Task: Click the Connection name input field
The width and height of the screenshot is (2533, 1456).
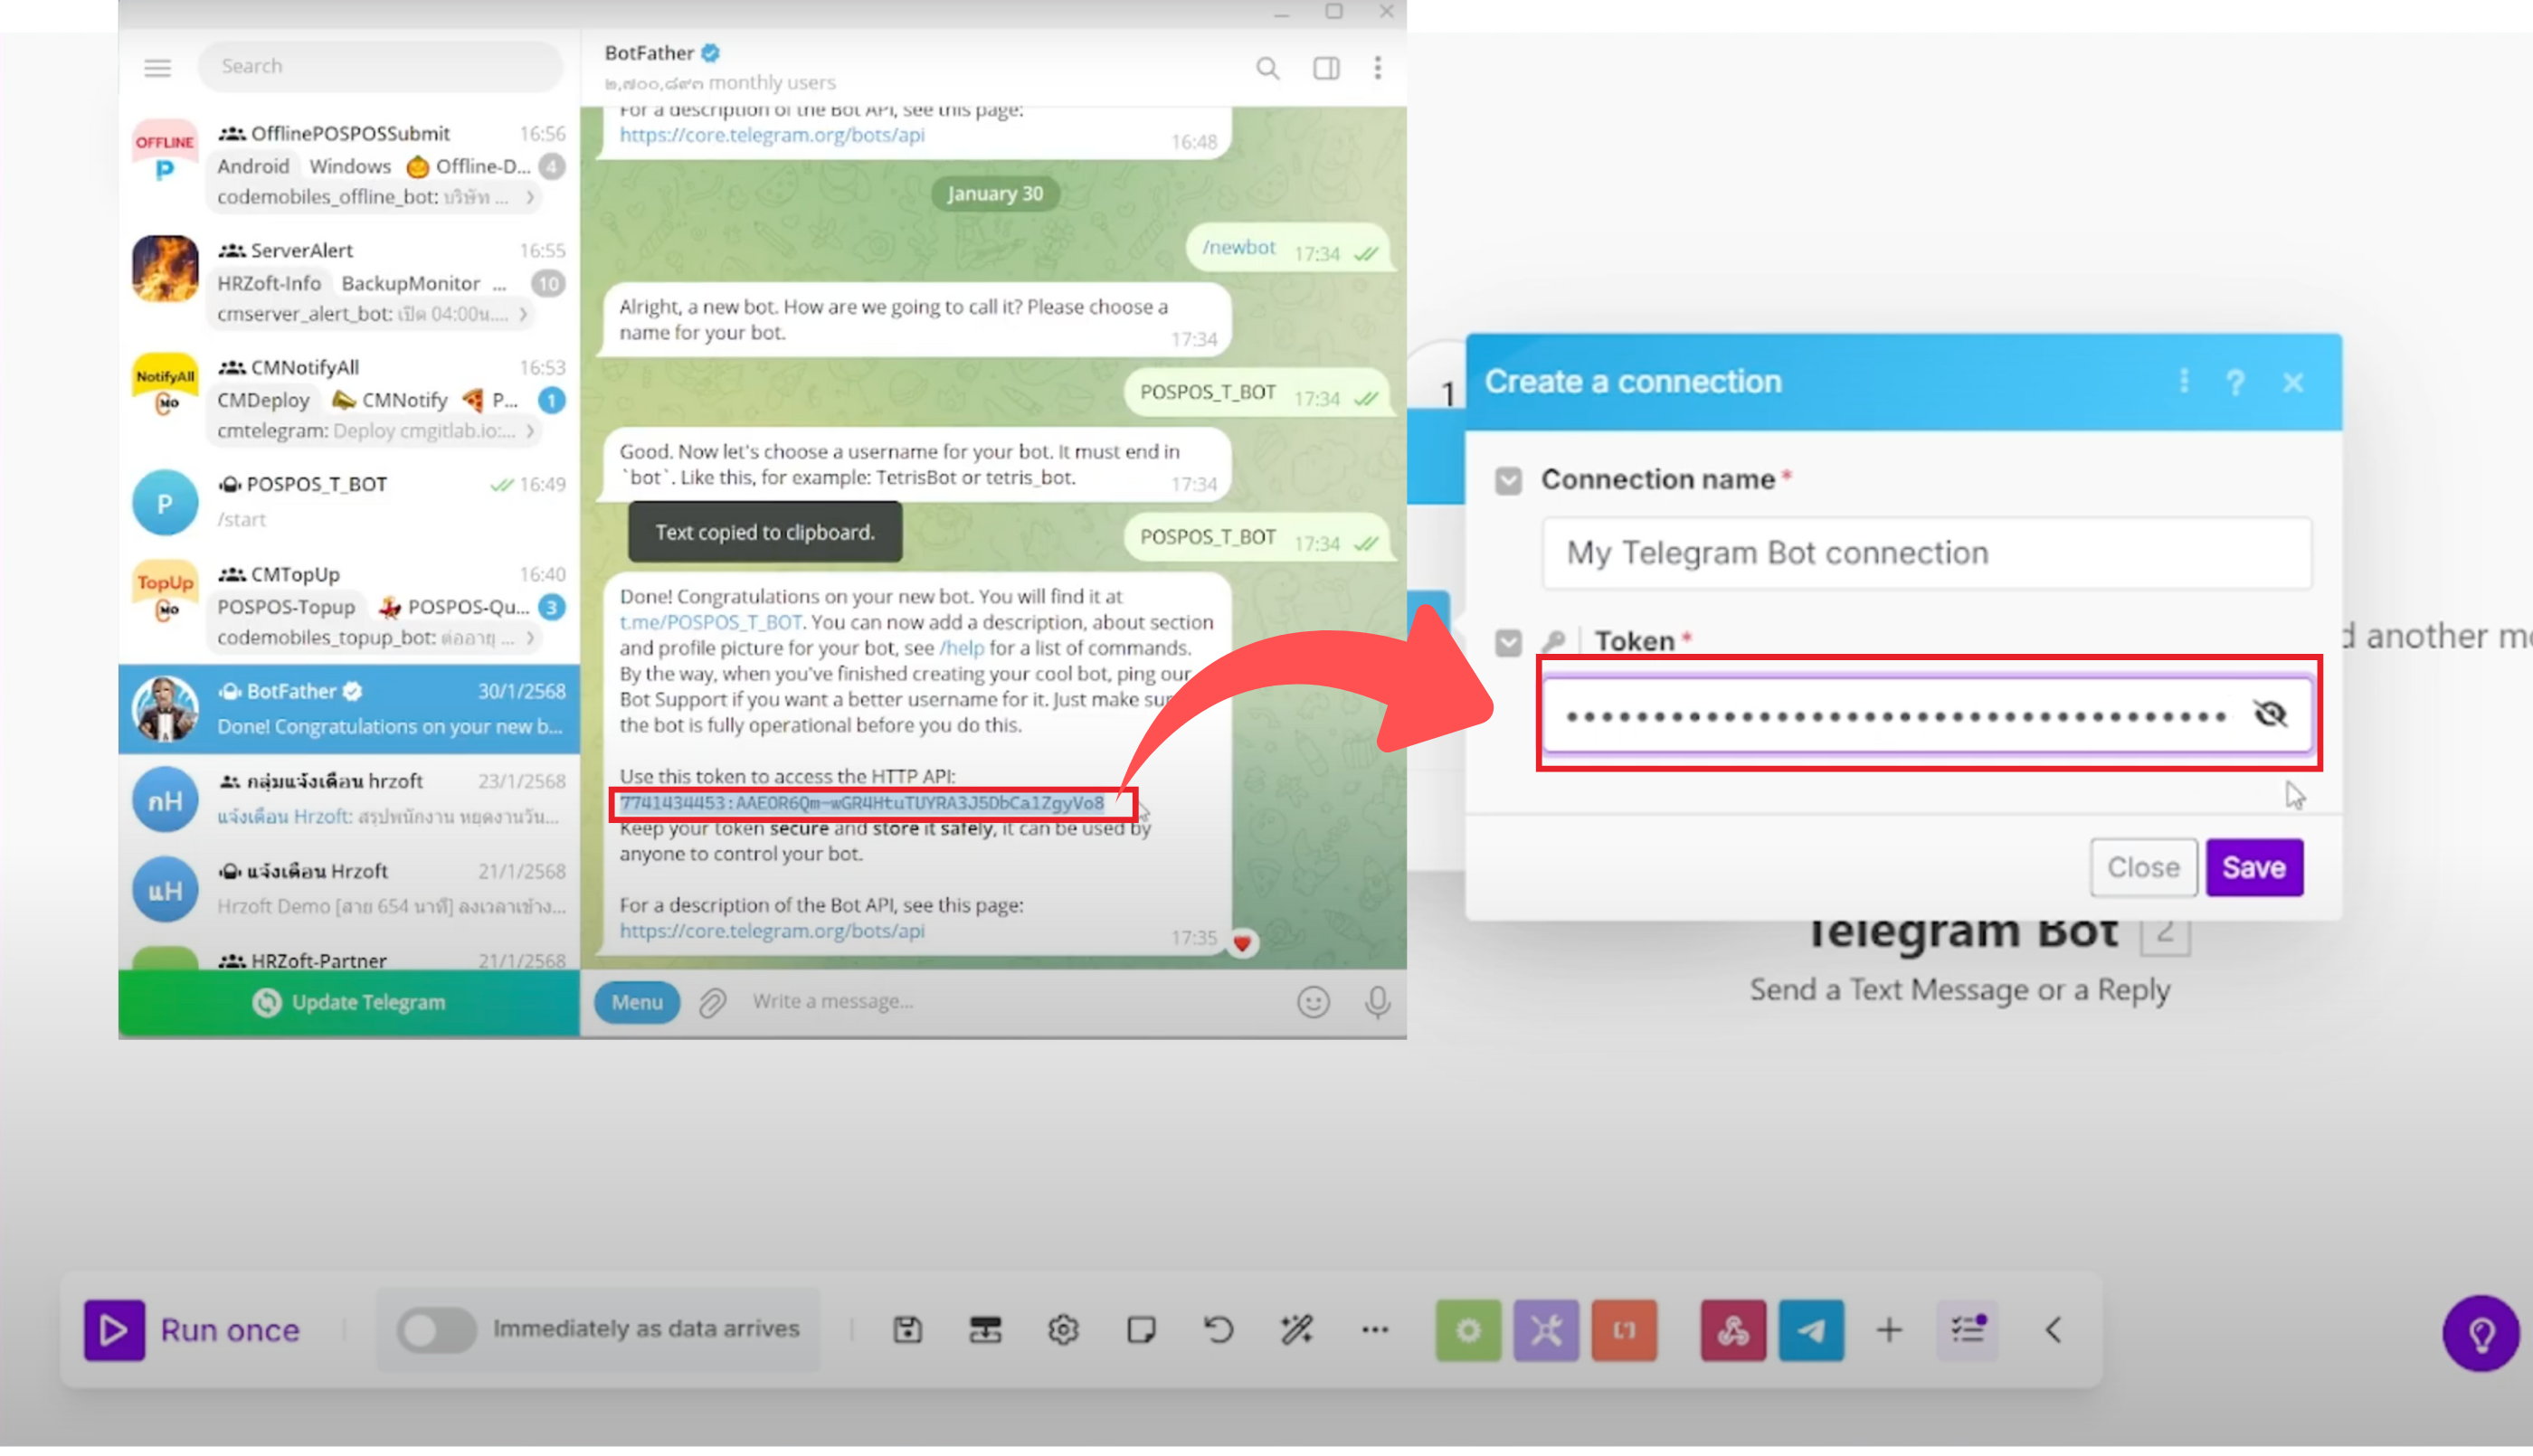Action: tap(1926, 553)
